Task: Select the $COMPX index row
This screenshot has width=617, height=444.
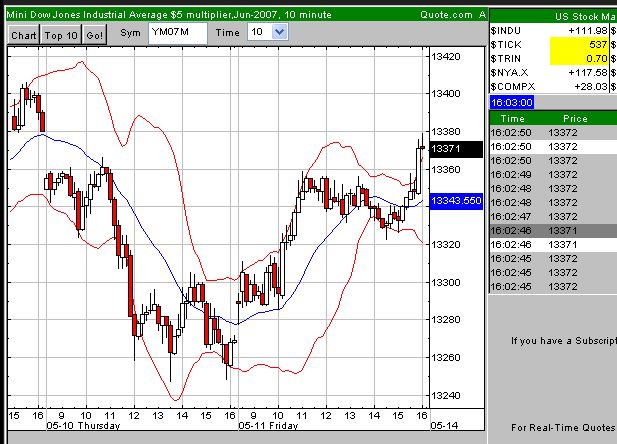Action: 551,86
